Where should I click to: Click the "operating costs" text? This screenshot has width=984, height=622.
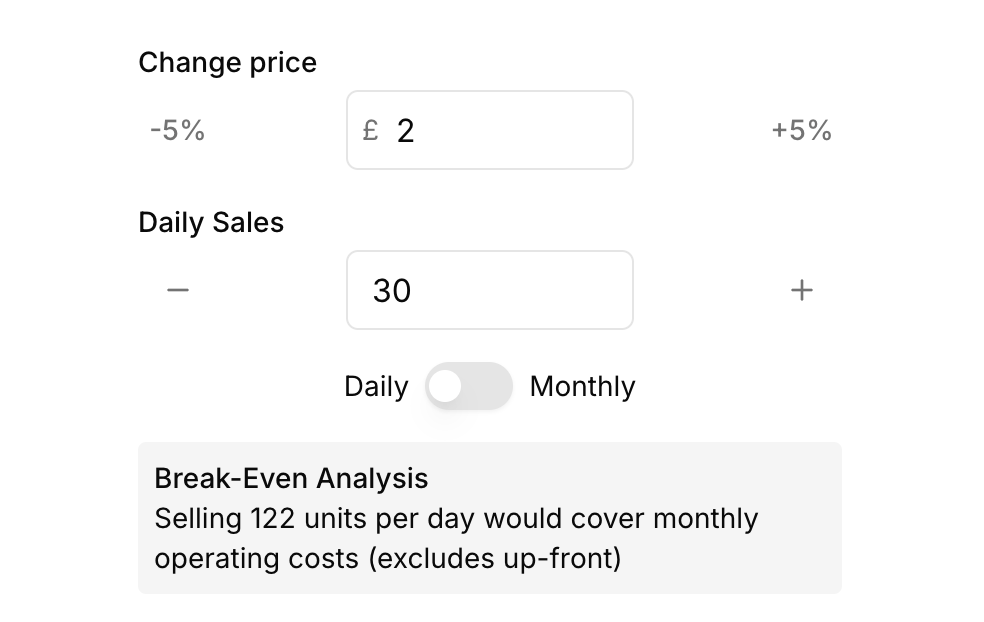click(x=257, y=558)
